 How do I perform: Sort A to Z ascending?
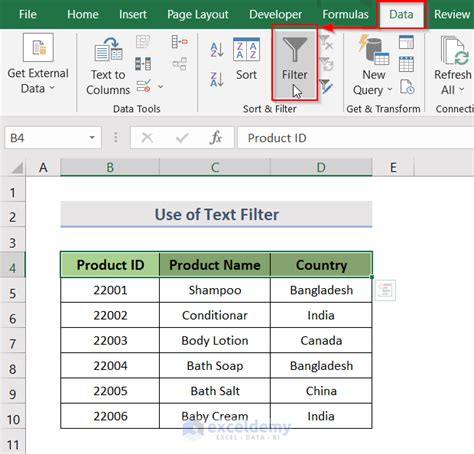[217, 50]
